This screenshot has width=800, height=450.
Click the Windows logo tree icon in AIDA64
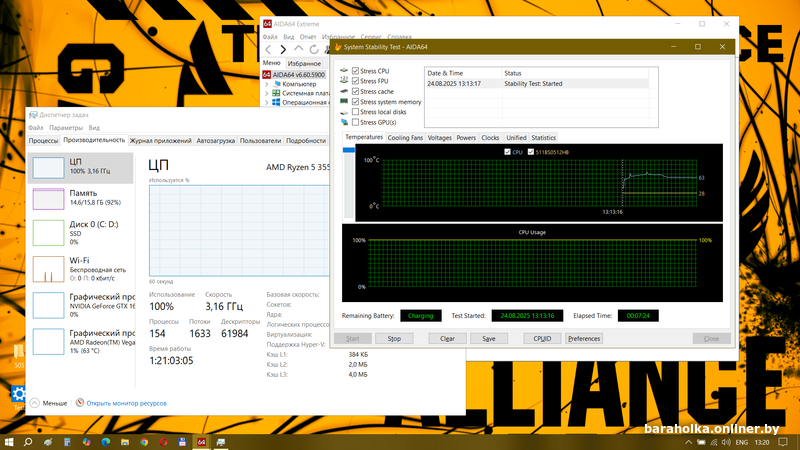[276, 103]
